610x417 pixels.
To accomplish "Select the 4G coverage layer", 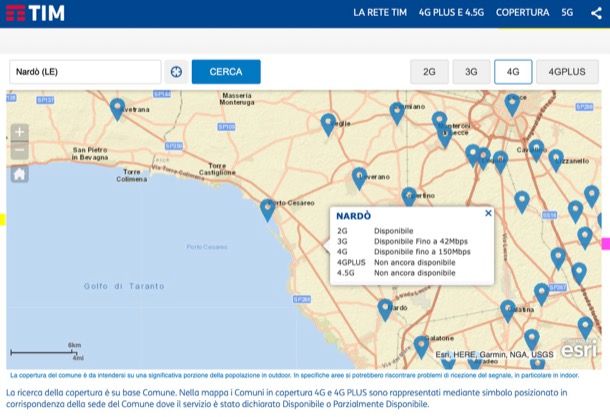I will [513, 72].
